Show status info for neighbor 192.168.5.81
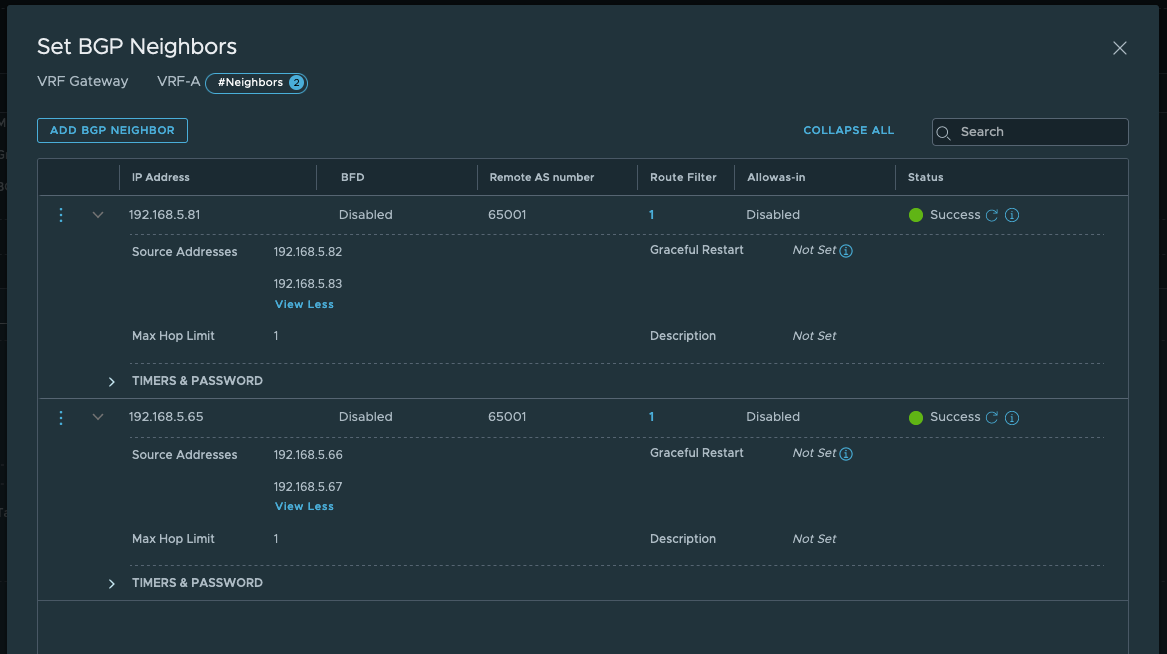This screenshot has height=654, width=1167. click(x=1012, y=215)
